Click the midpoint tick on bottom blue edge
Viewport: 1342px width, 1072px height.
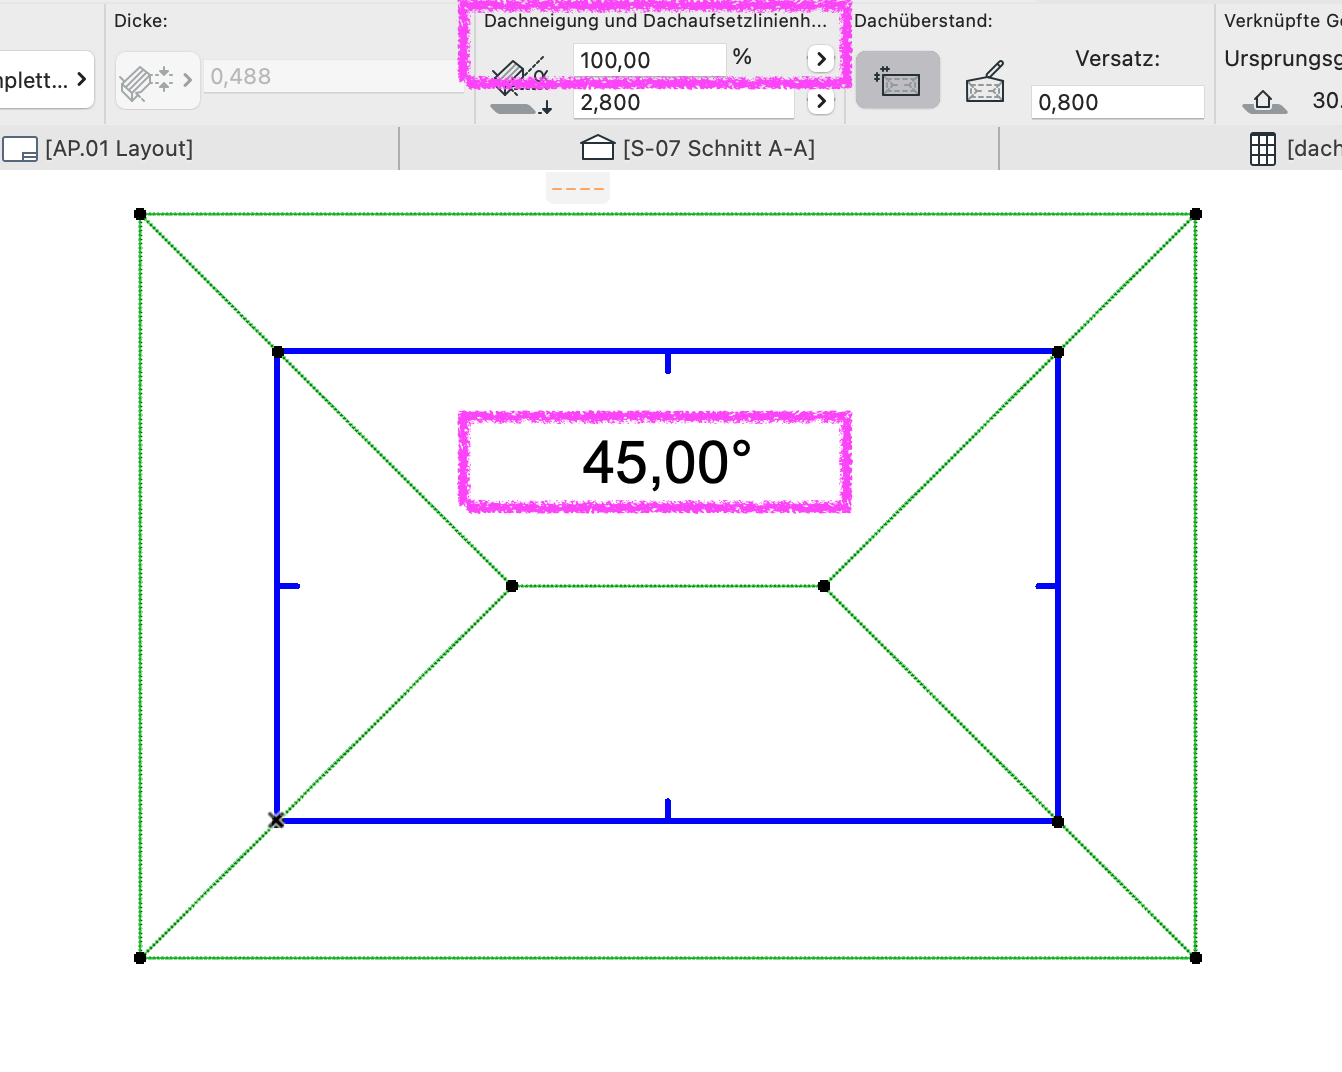click(668, 809)
